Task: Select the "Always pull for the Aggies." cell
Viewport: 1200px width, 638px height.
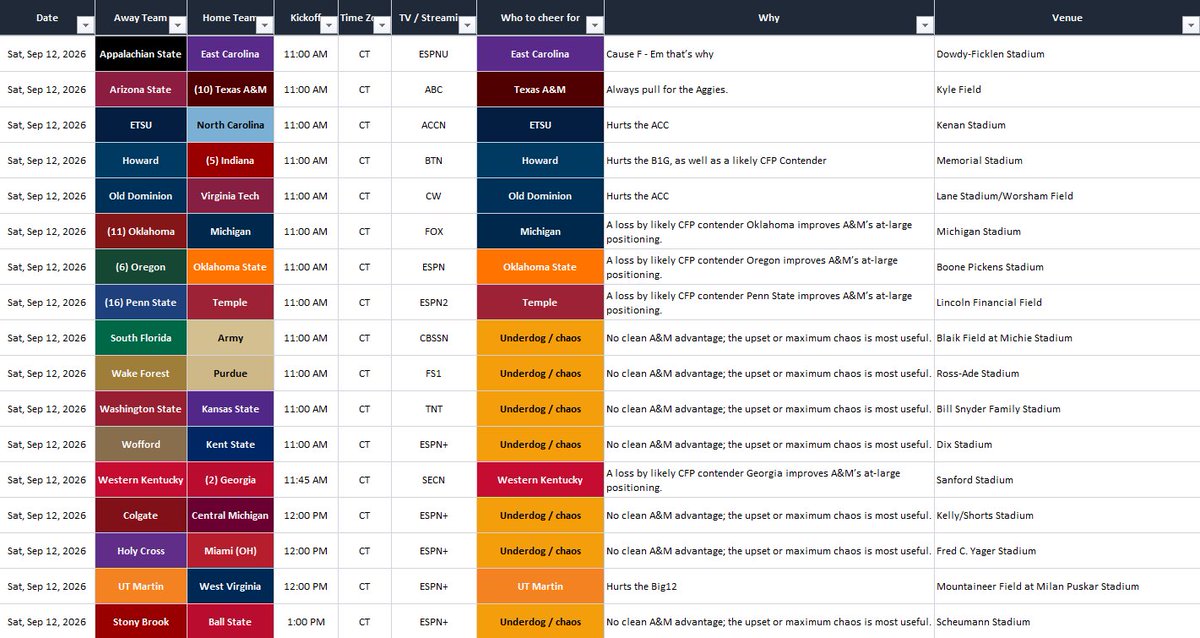Action: point(769,90)
